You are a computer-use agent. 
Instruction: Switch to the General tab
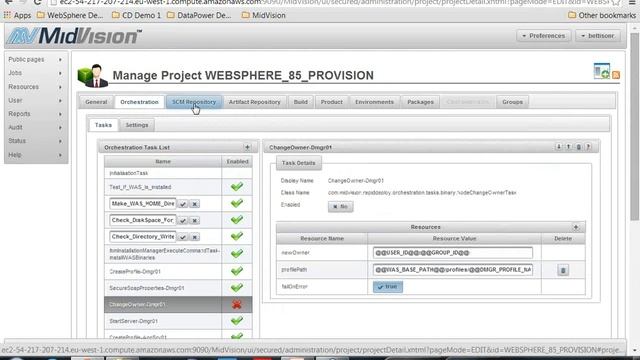[96, 102]
